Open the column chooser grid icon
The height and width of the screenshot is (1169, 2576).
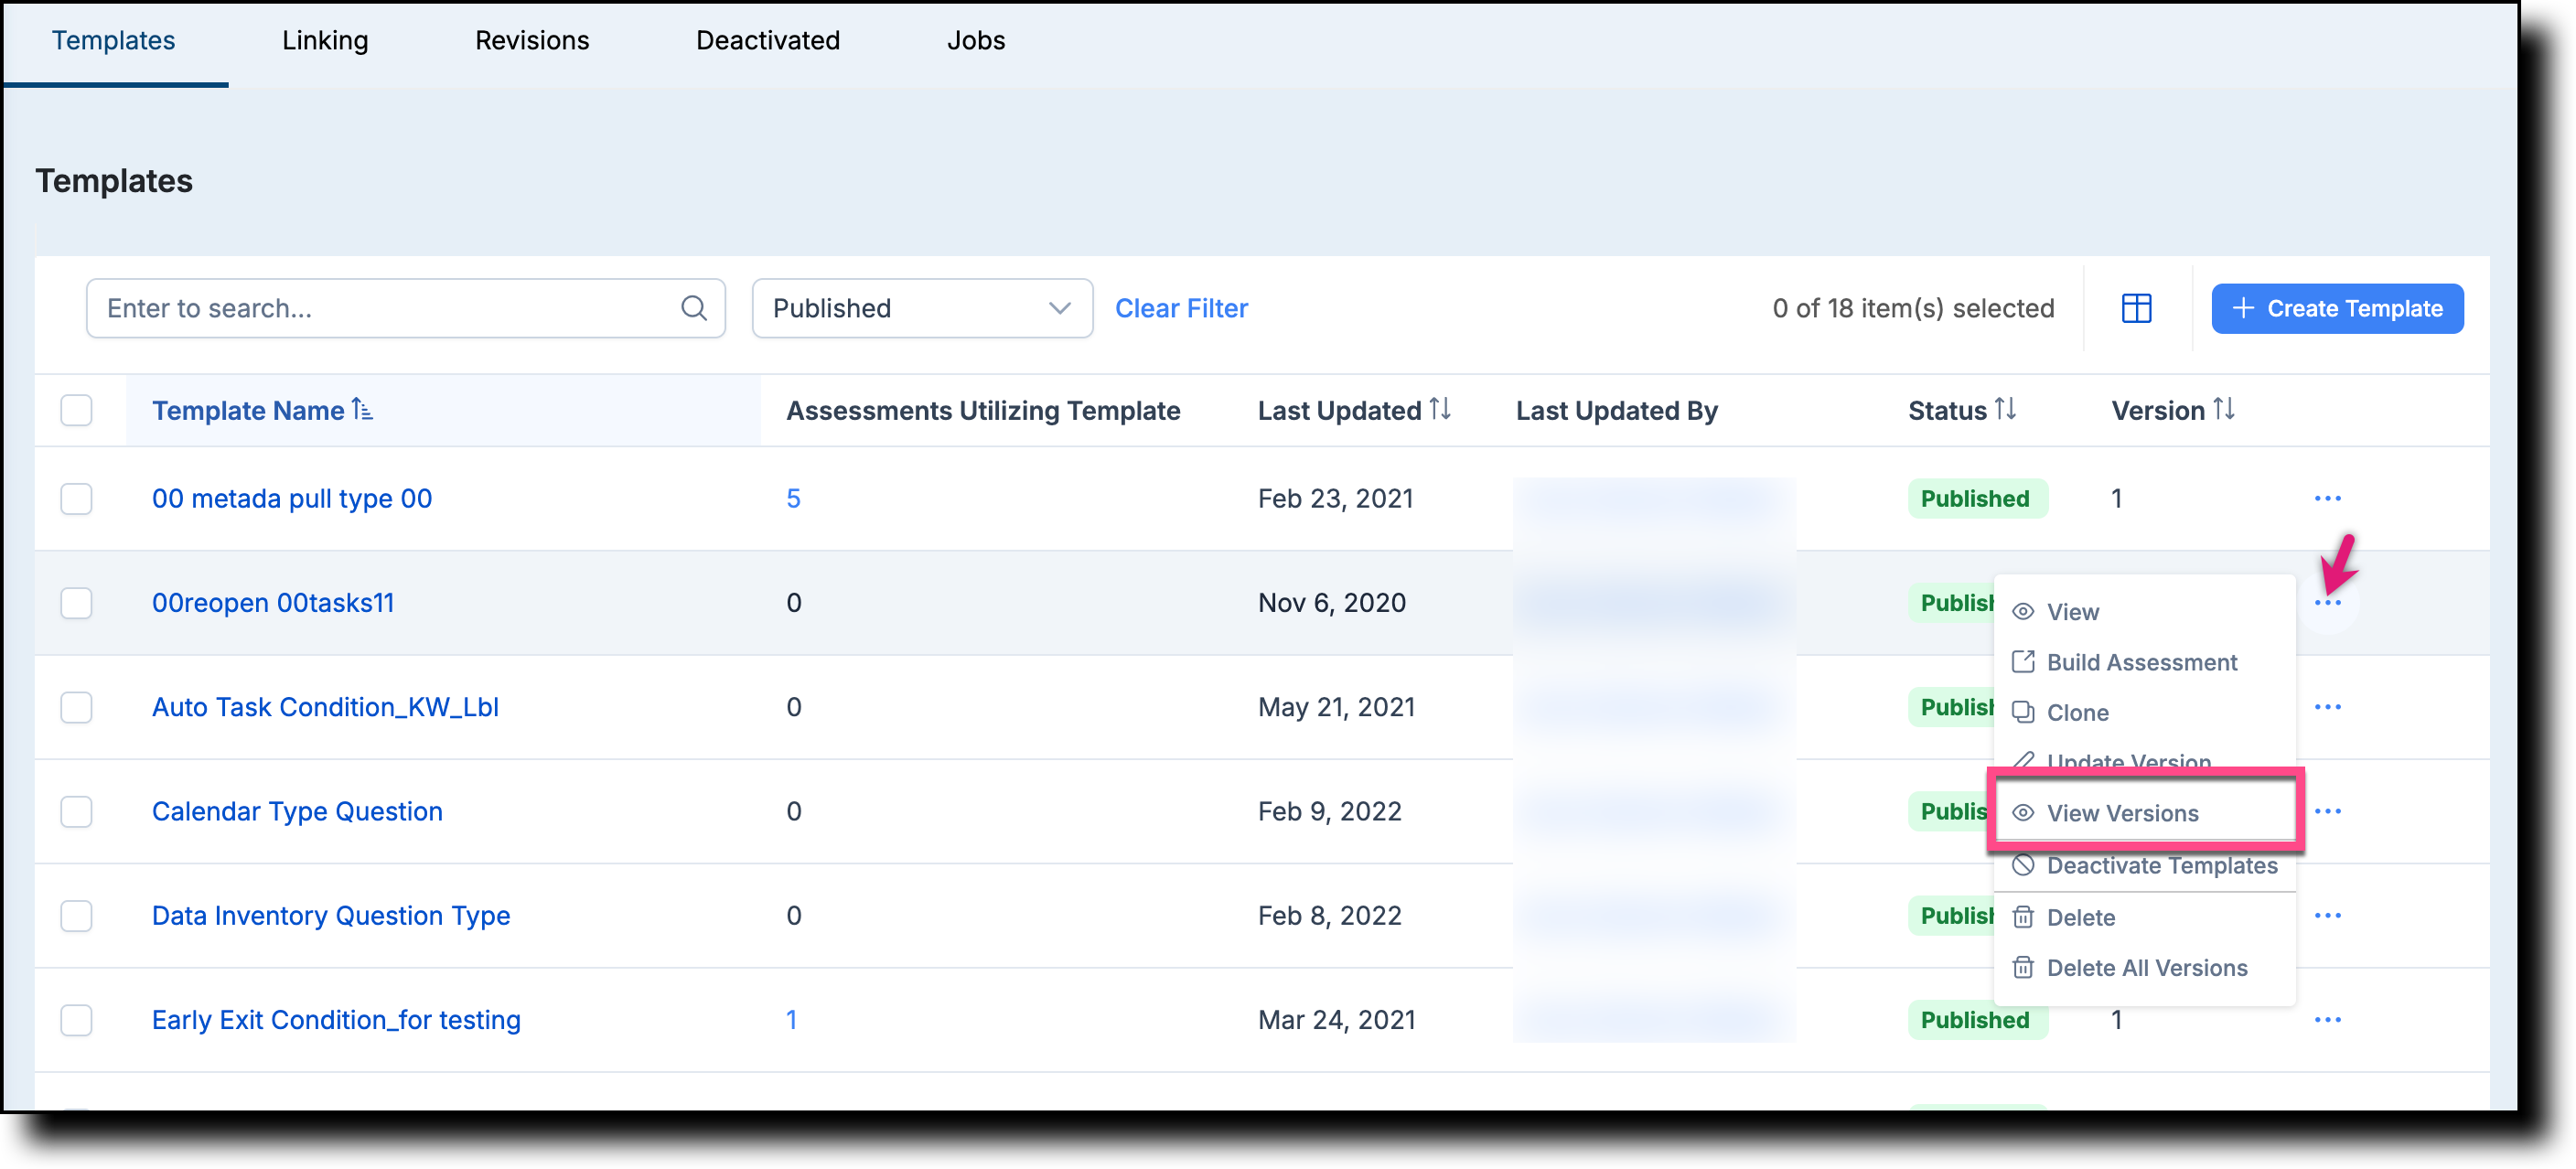click(2135, 308)
